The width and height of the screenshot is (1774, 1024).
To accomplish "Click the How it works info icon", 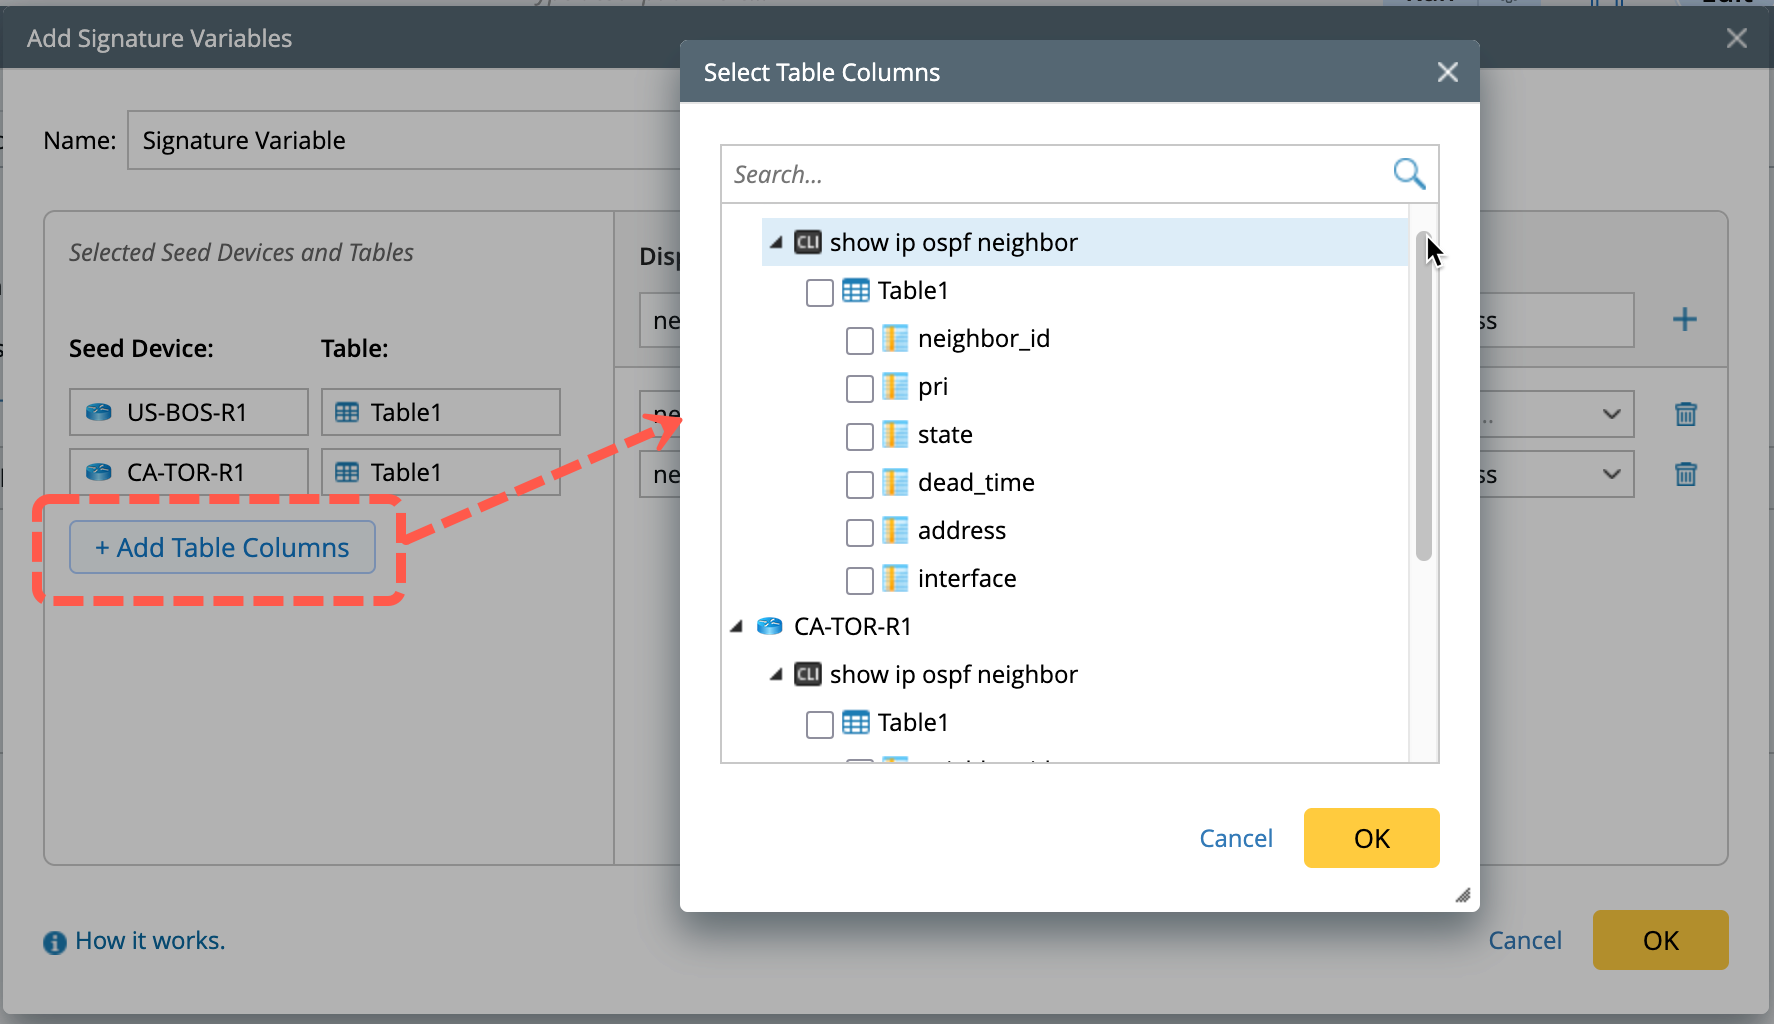I will point(55,942).
